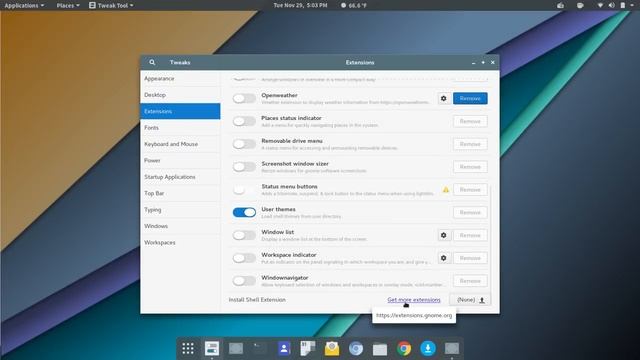Viewport: 640px width, 360px height.
Task: Open the clock and calendar in top bar
Action: tap(300, 5)
